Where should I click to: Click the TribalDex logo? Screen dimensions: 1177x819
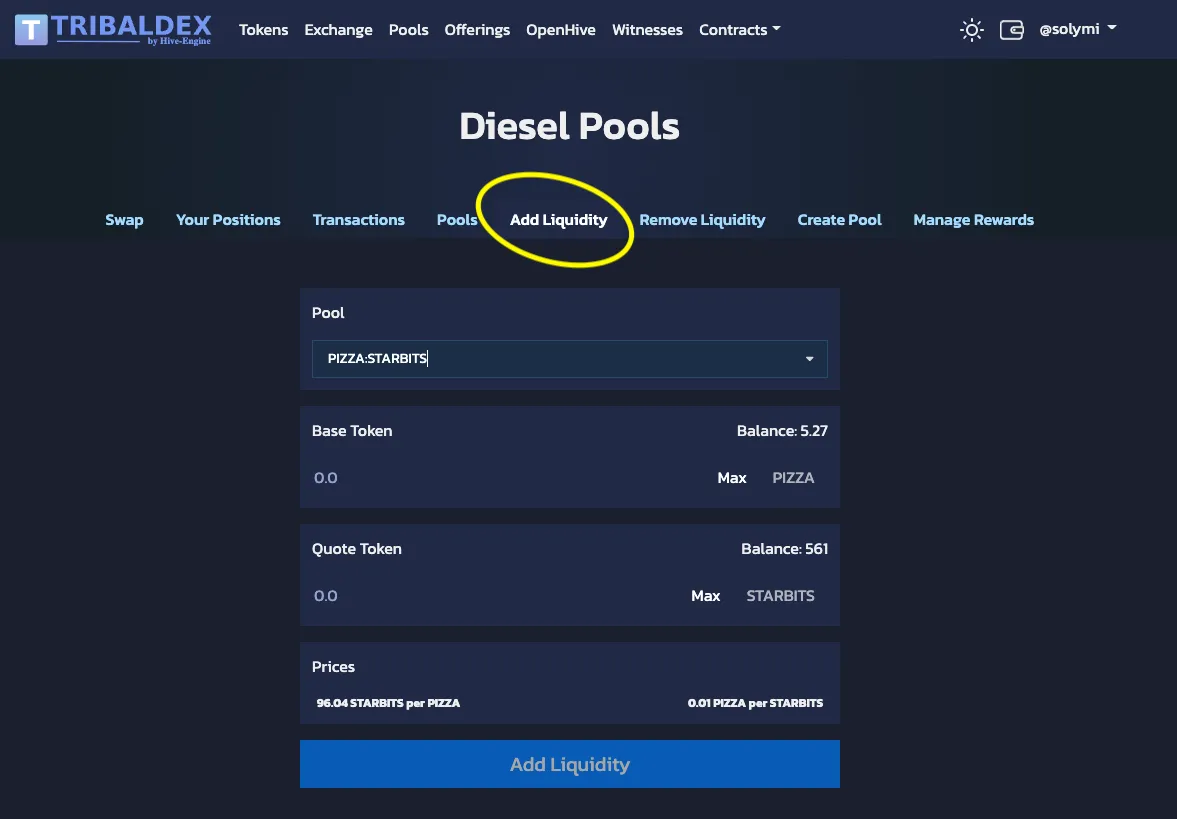tap(113, 29)
